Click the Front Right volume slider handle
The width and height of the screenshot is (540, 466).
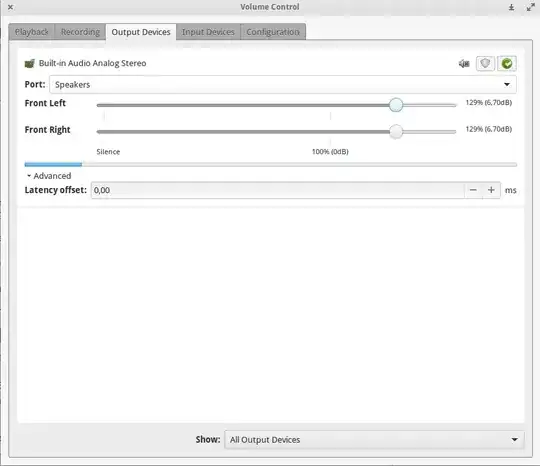click(396, 131)
